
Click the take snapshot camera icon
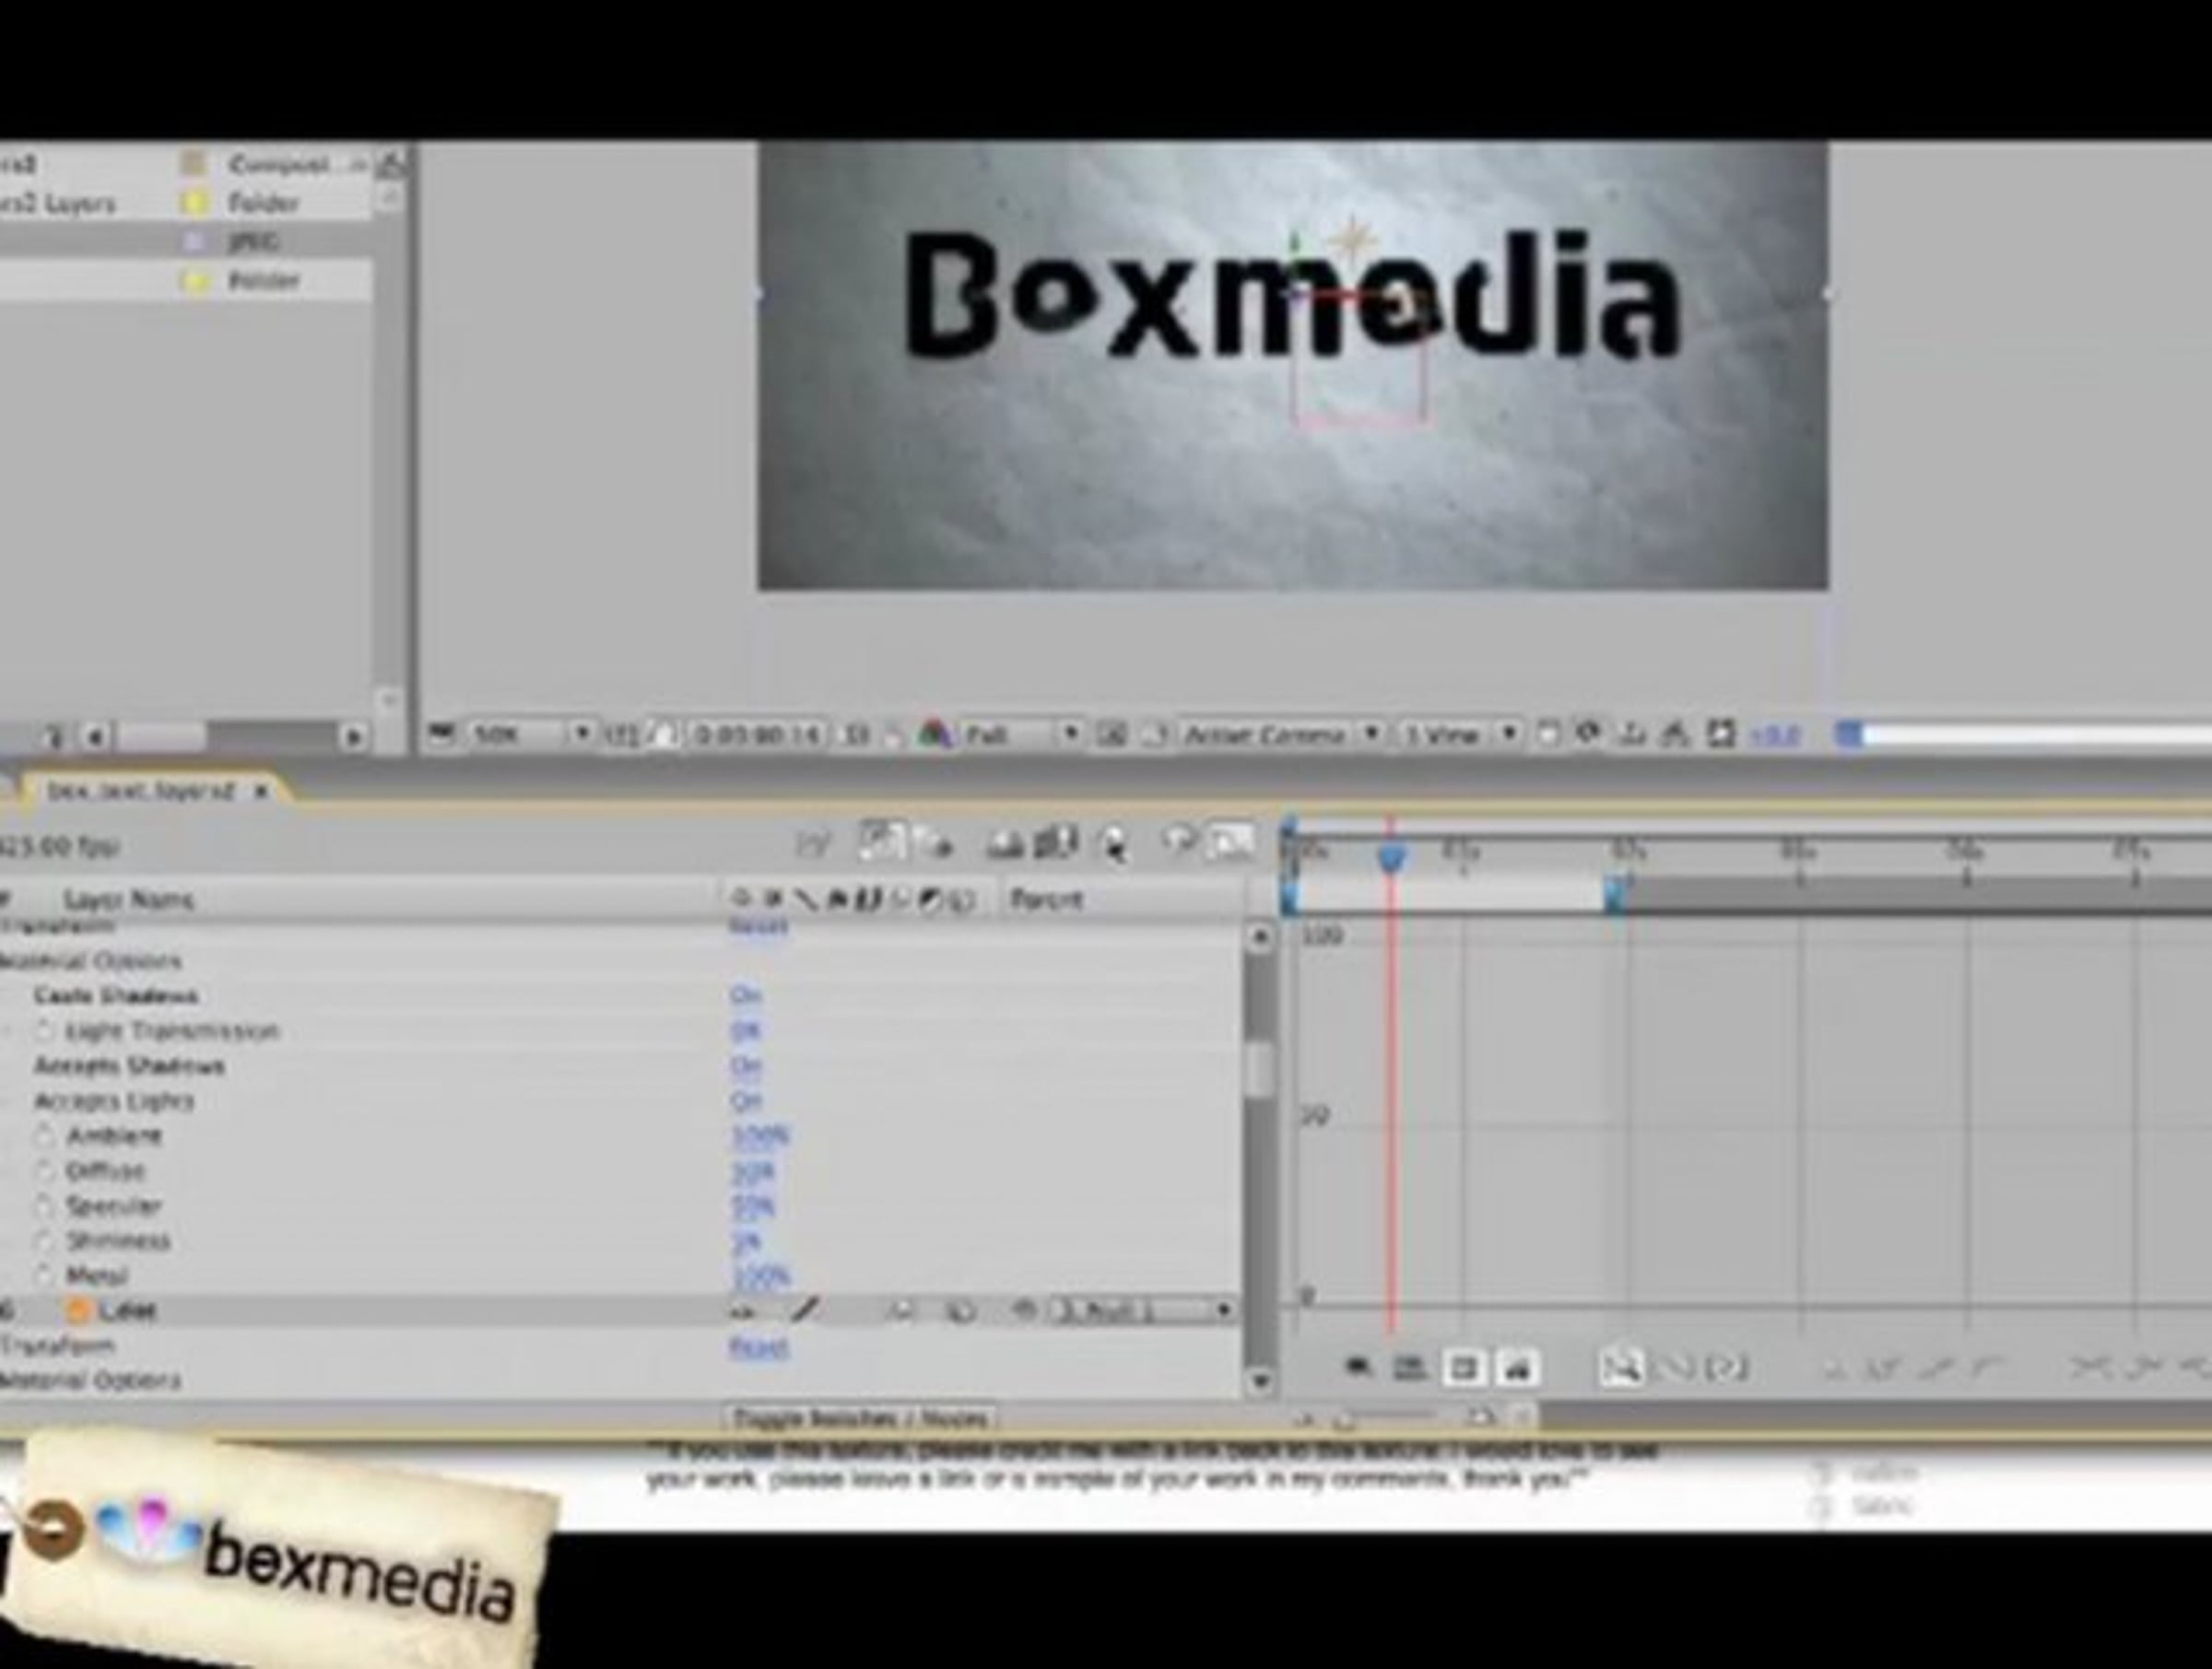pyautogui.click(x=856, y=735)
